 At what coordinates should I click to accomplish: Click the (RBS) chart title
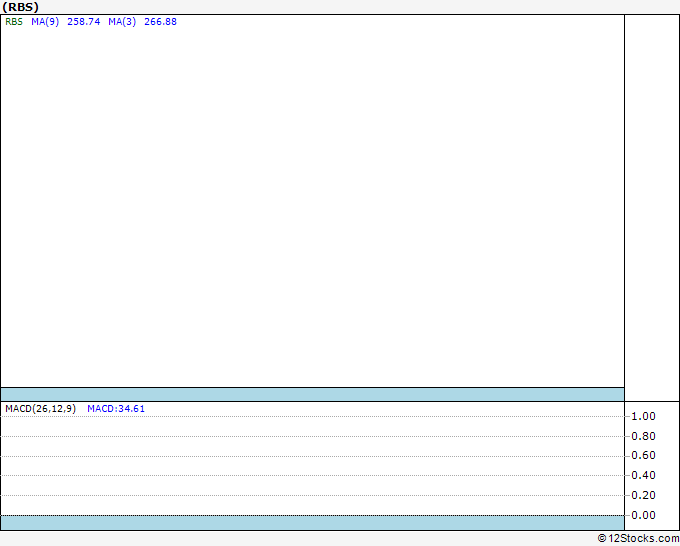(20, 7)
